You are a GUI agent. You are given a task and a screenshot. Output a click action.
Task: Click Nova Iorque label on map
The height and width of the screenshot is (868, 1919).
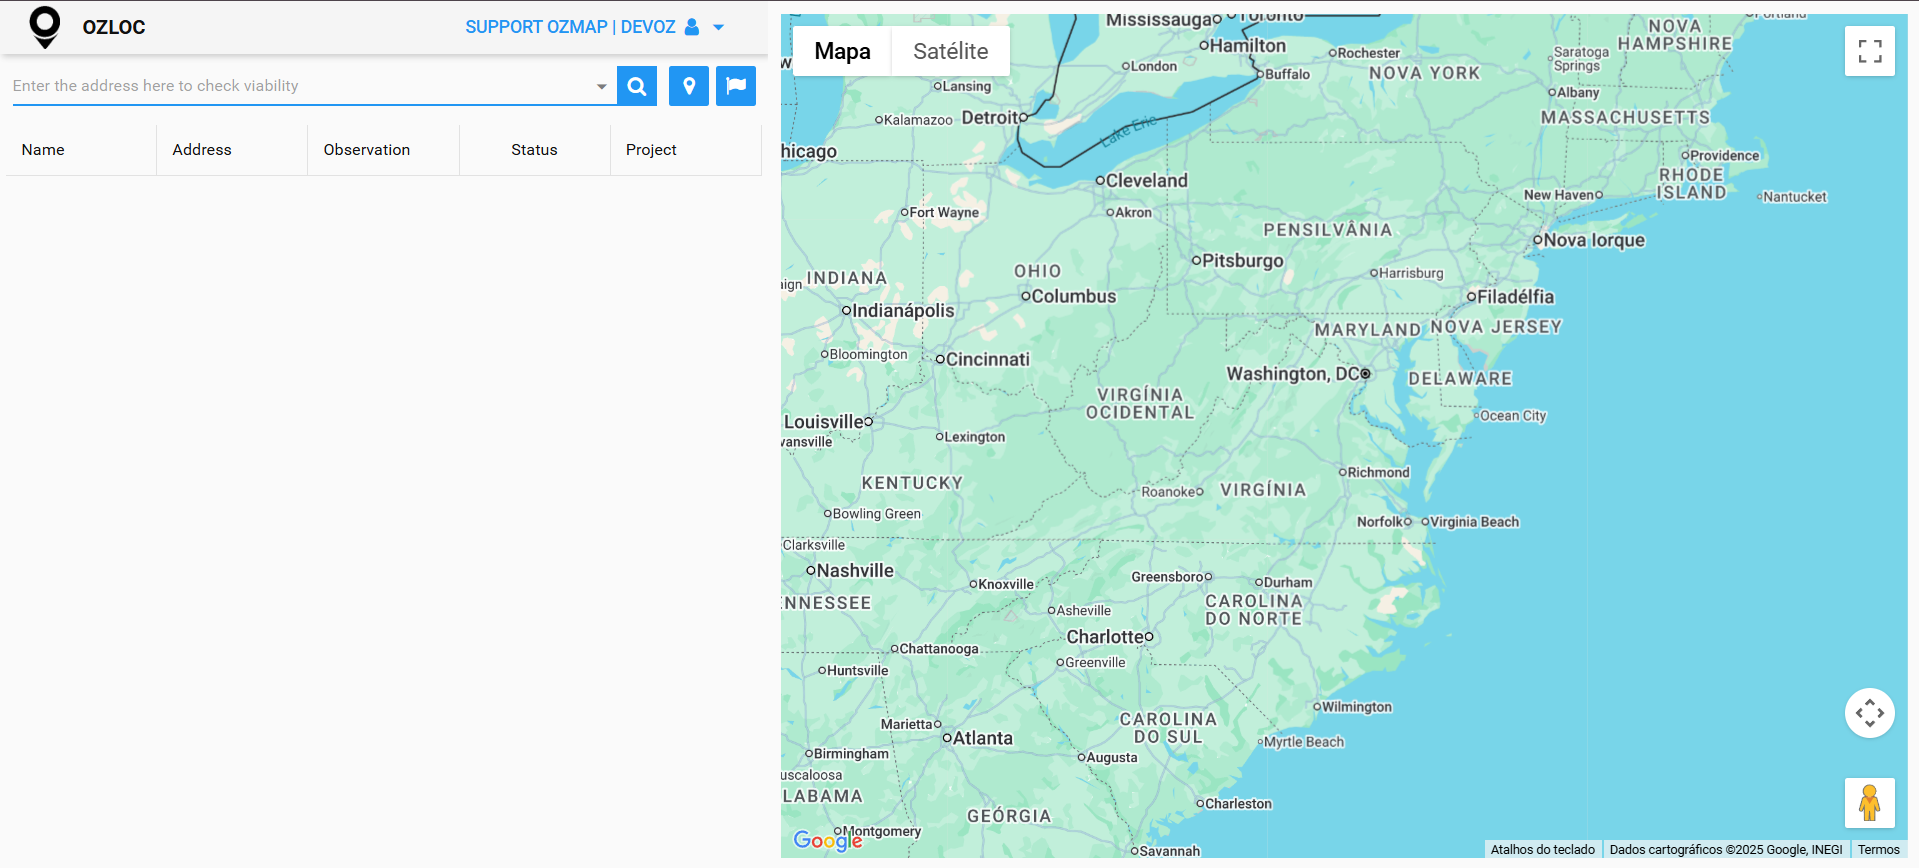pyautogui.click(x=1594, y=240)
